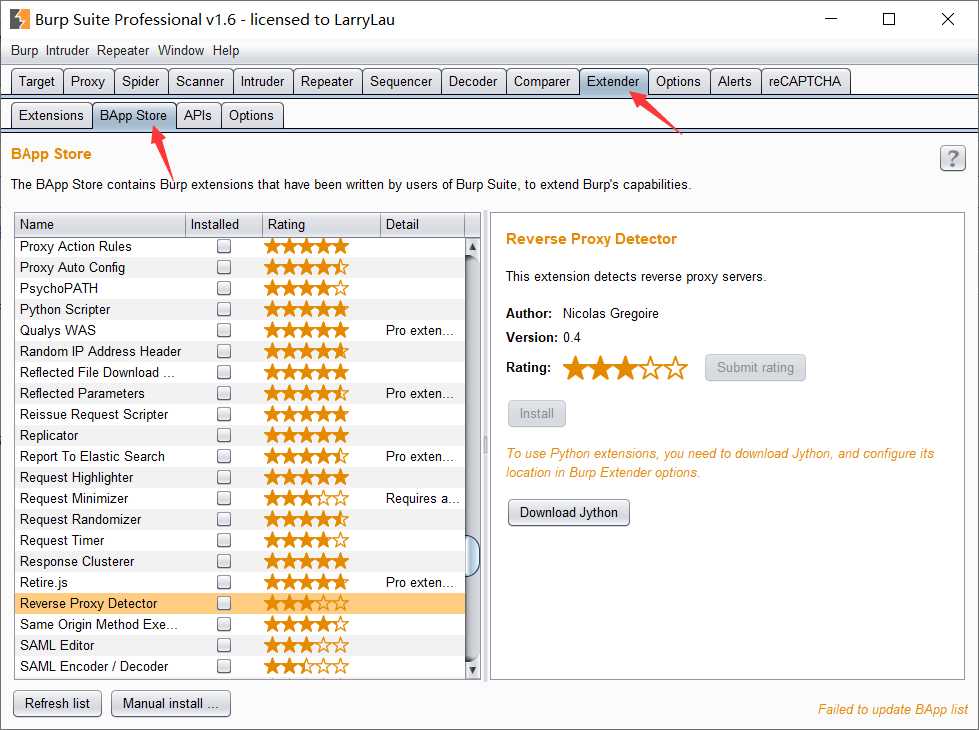Toggle Installed checkbox for Python Scripter
Image resolution: width=979 pixels, height=730 pixels.
pos(224,309)
